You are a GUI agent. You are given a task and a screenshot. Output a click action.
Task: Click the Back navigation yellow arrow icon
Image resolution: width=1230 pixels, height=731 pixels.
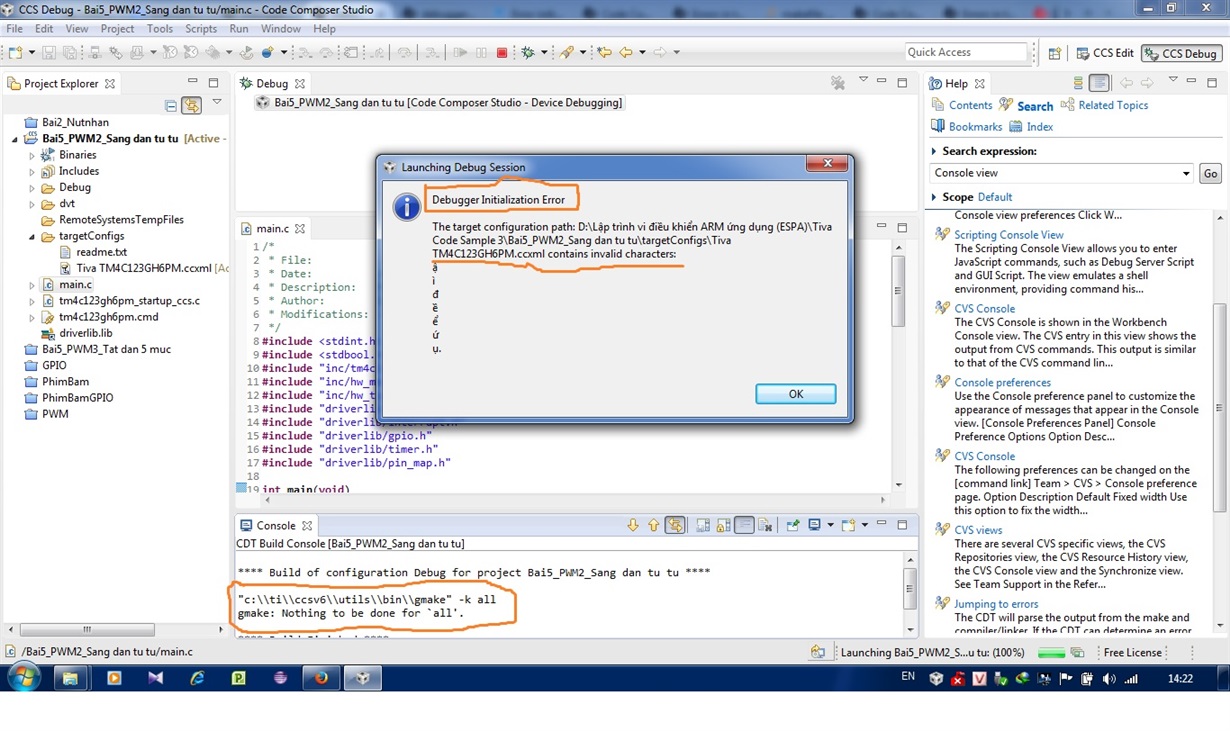(626, 52)
